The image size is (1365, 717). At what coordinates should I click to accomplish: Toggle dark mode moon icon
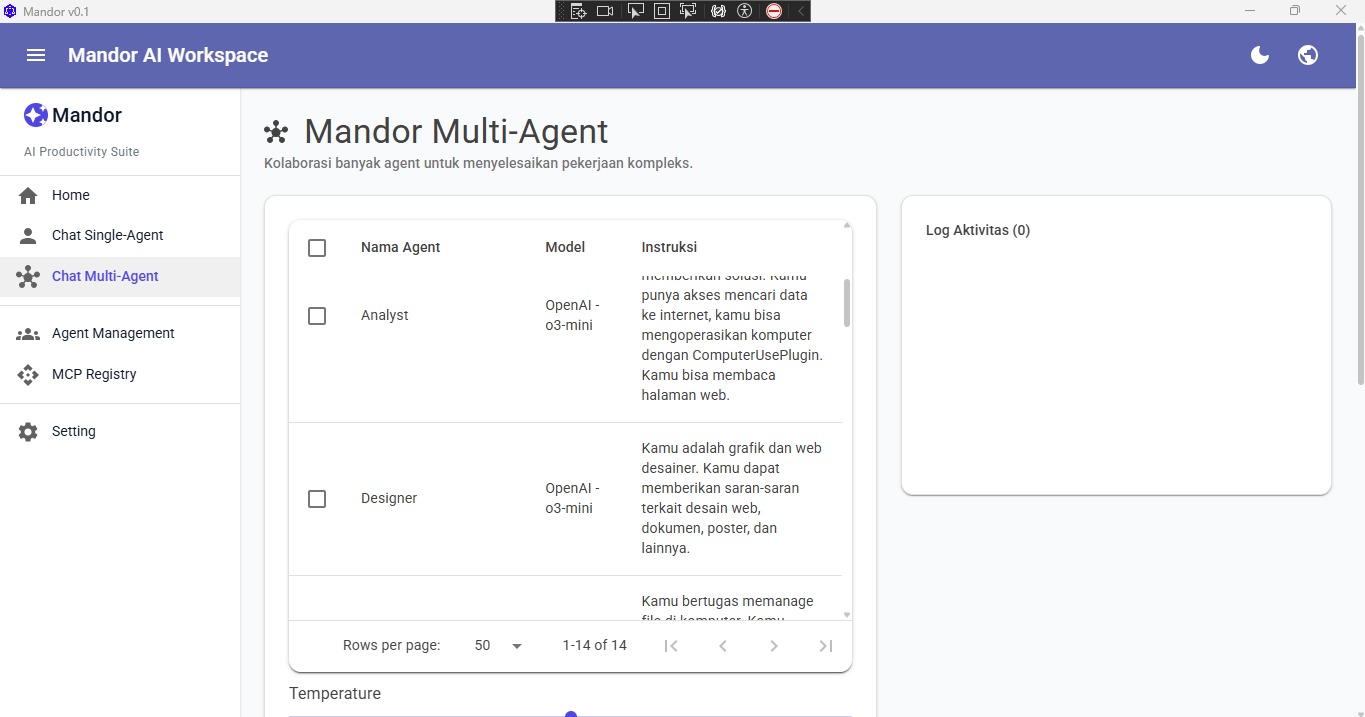[1260, 55]
